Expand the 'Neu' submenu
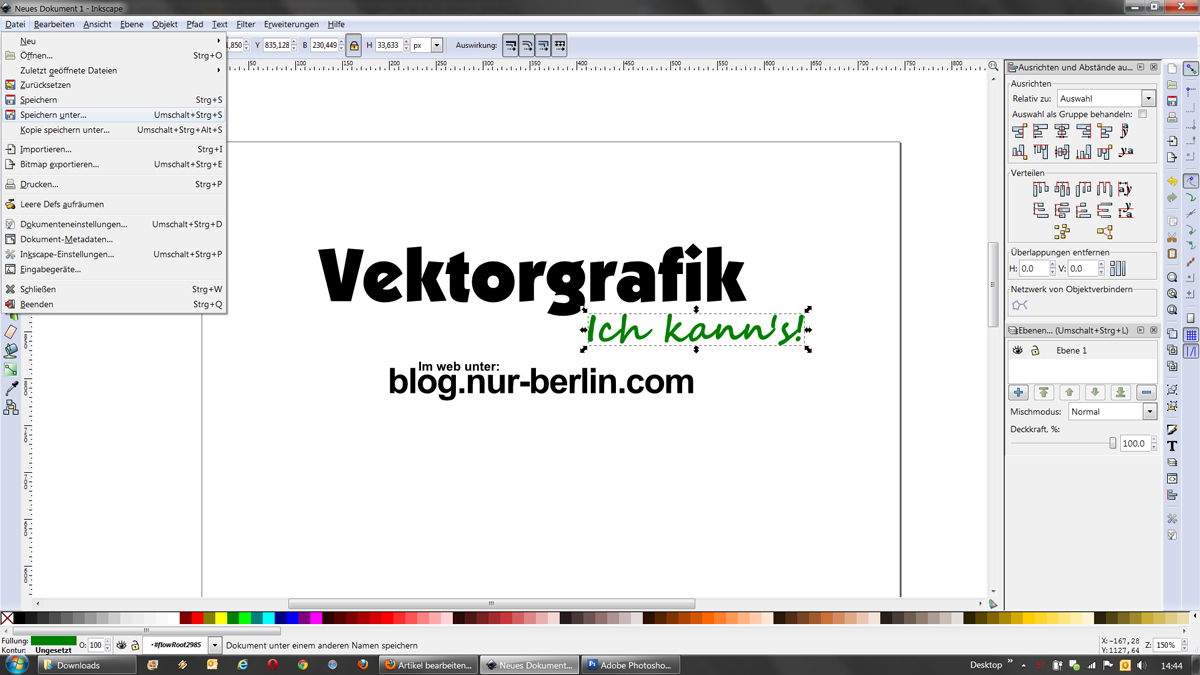 (113, 41)
